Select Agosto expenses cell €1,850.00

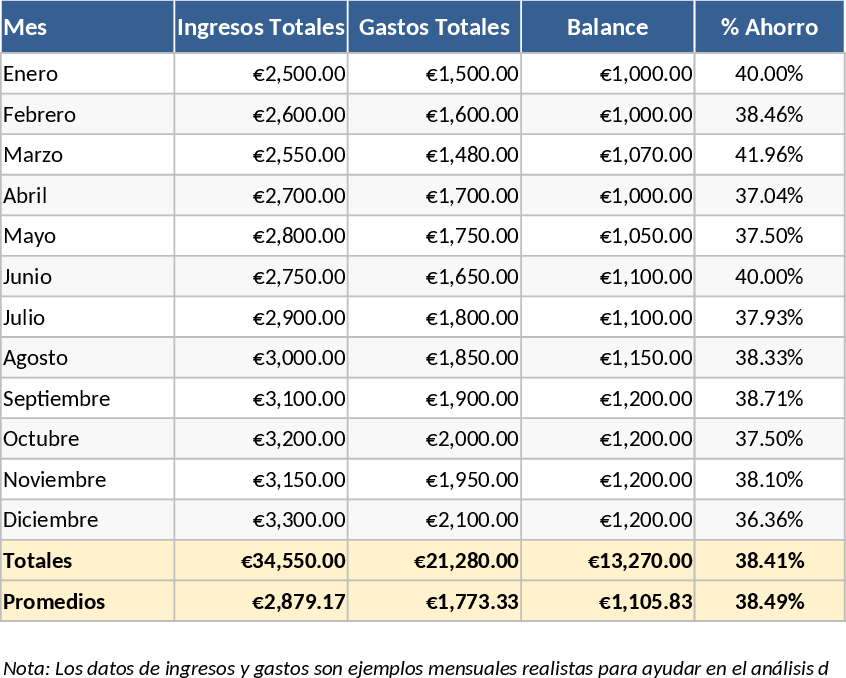click(434, 358)
